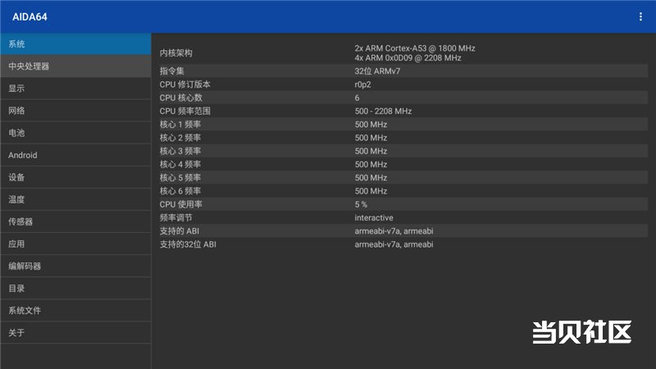Click the 500 - 2208 MHz value

[x=383, y=111]
